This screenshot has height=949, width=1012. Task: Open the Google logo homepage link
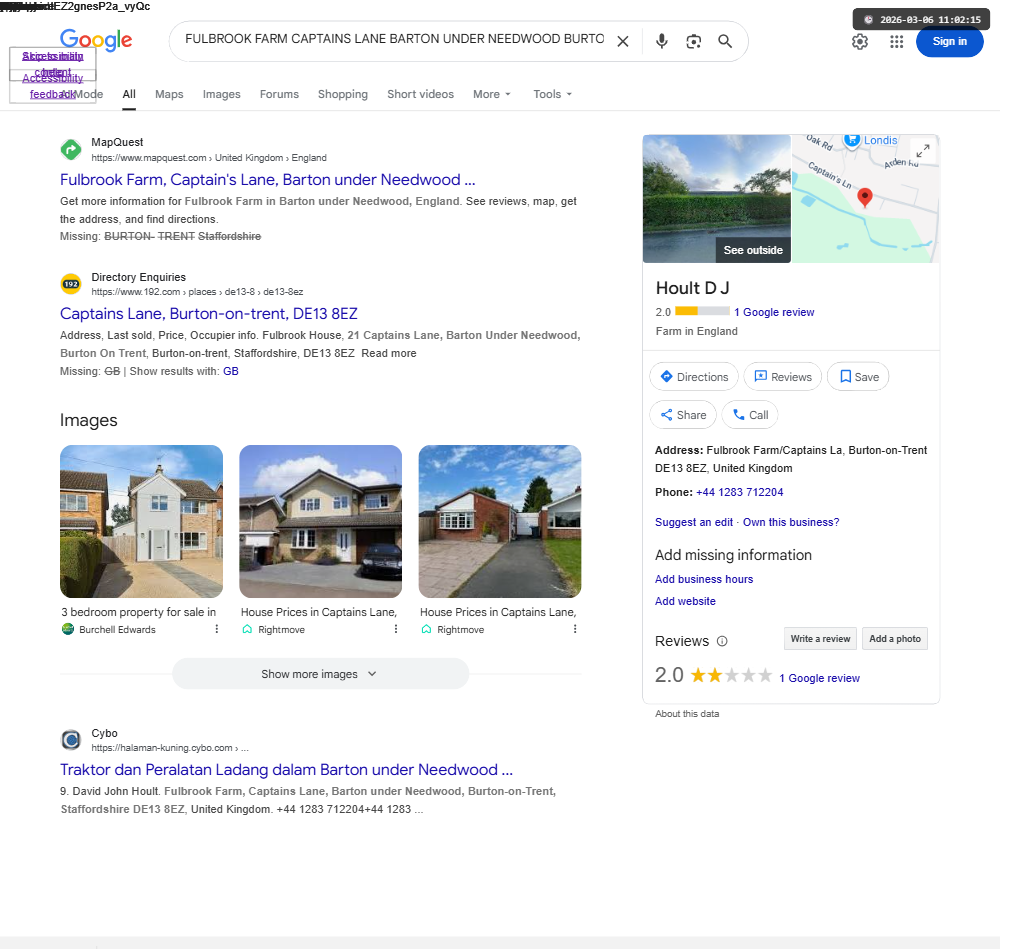(96, 40)
